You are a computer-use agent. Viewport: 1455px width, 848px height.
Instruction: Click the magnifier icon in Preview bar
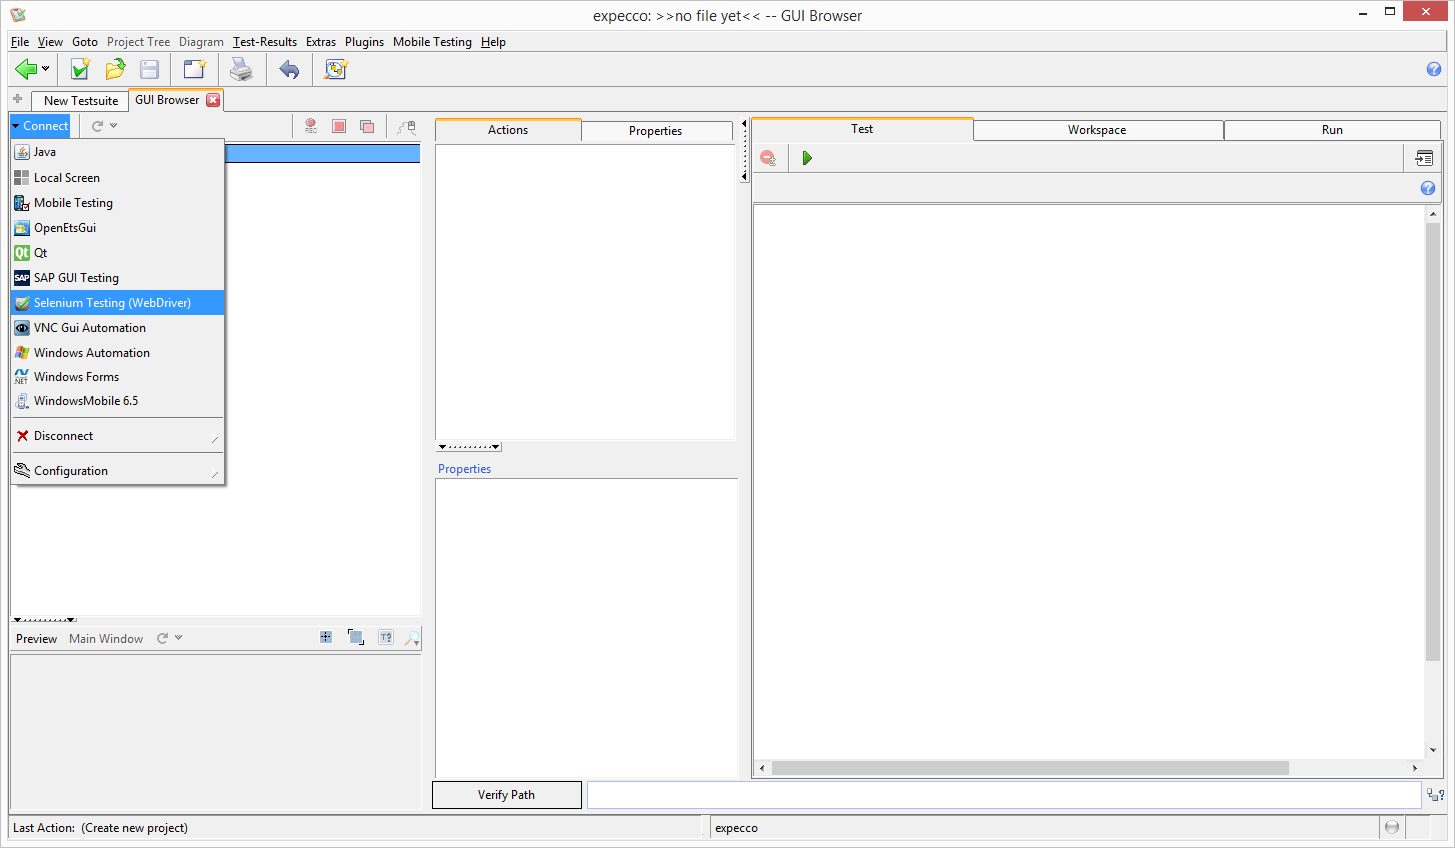point(411,638)
